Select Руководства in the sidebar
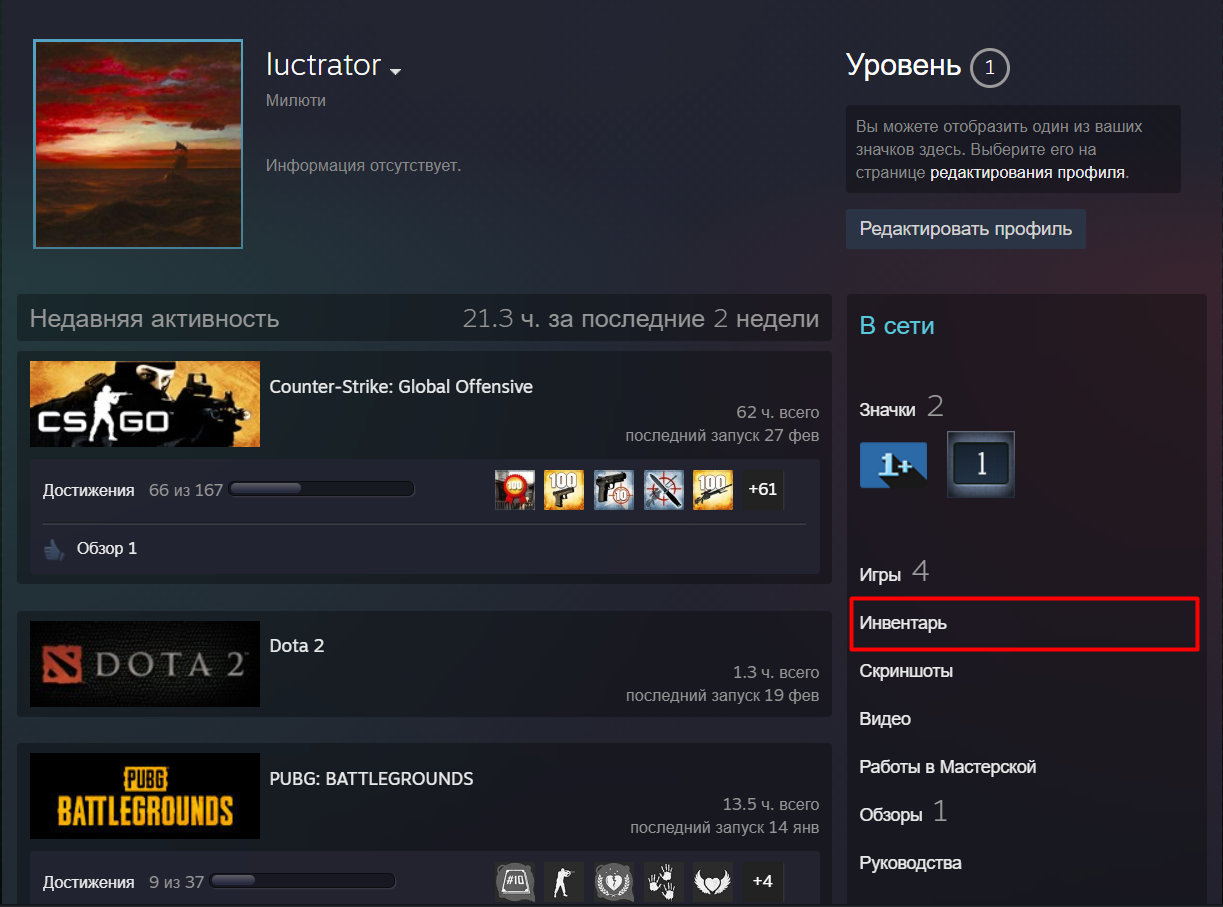 click(x=911, y=863)
